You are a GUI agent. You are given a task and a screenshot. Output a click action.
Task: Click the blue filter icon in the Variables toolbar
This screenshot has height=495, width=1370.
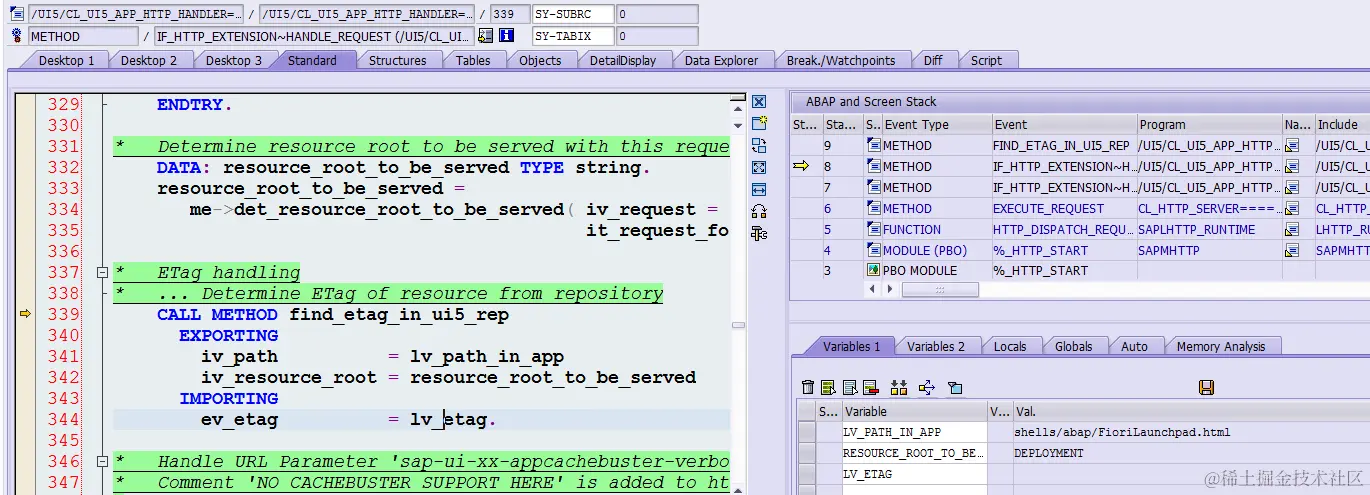[x=954, y=387]
